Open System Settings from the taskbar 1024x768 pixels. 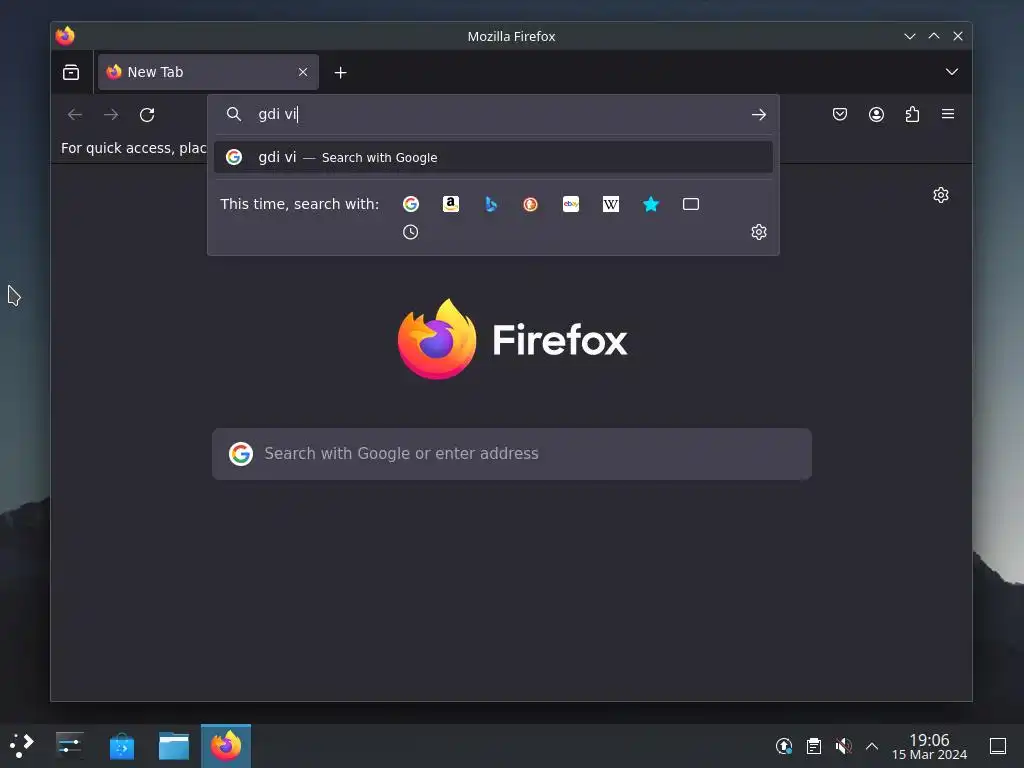(69, 746)
